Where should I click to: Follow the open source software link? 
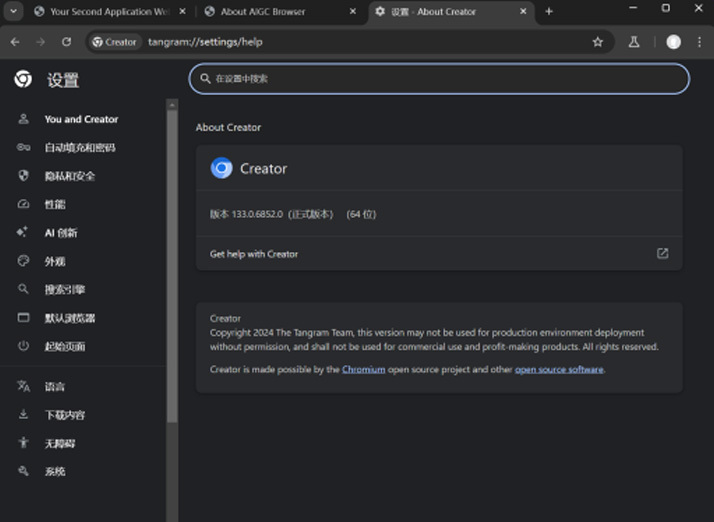pyautogui.click(x=559, y=369)
